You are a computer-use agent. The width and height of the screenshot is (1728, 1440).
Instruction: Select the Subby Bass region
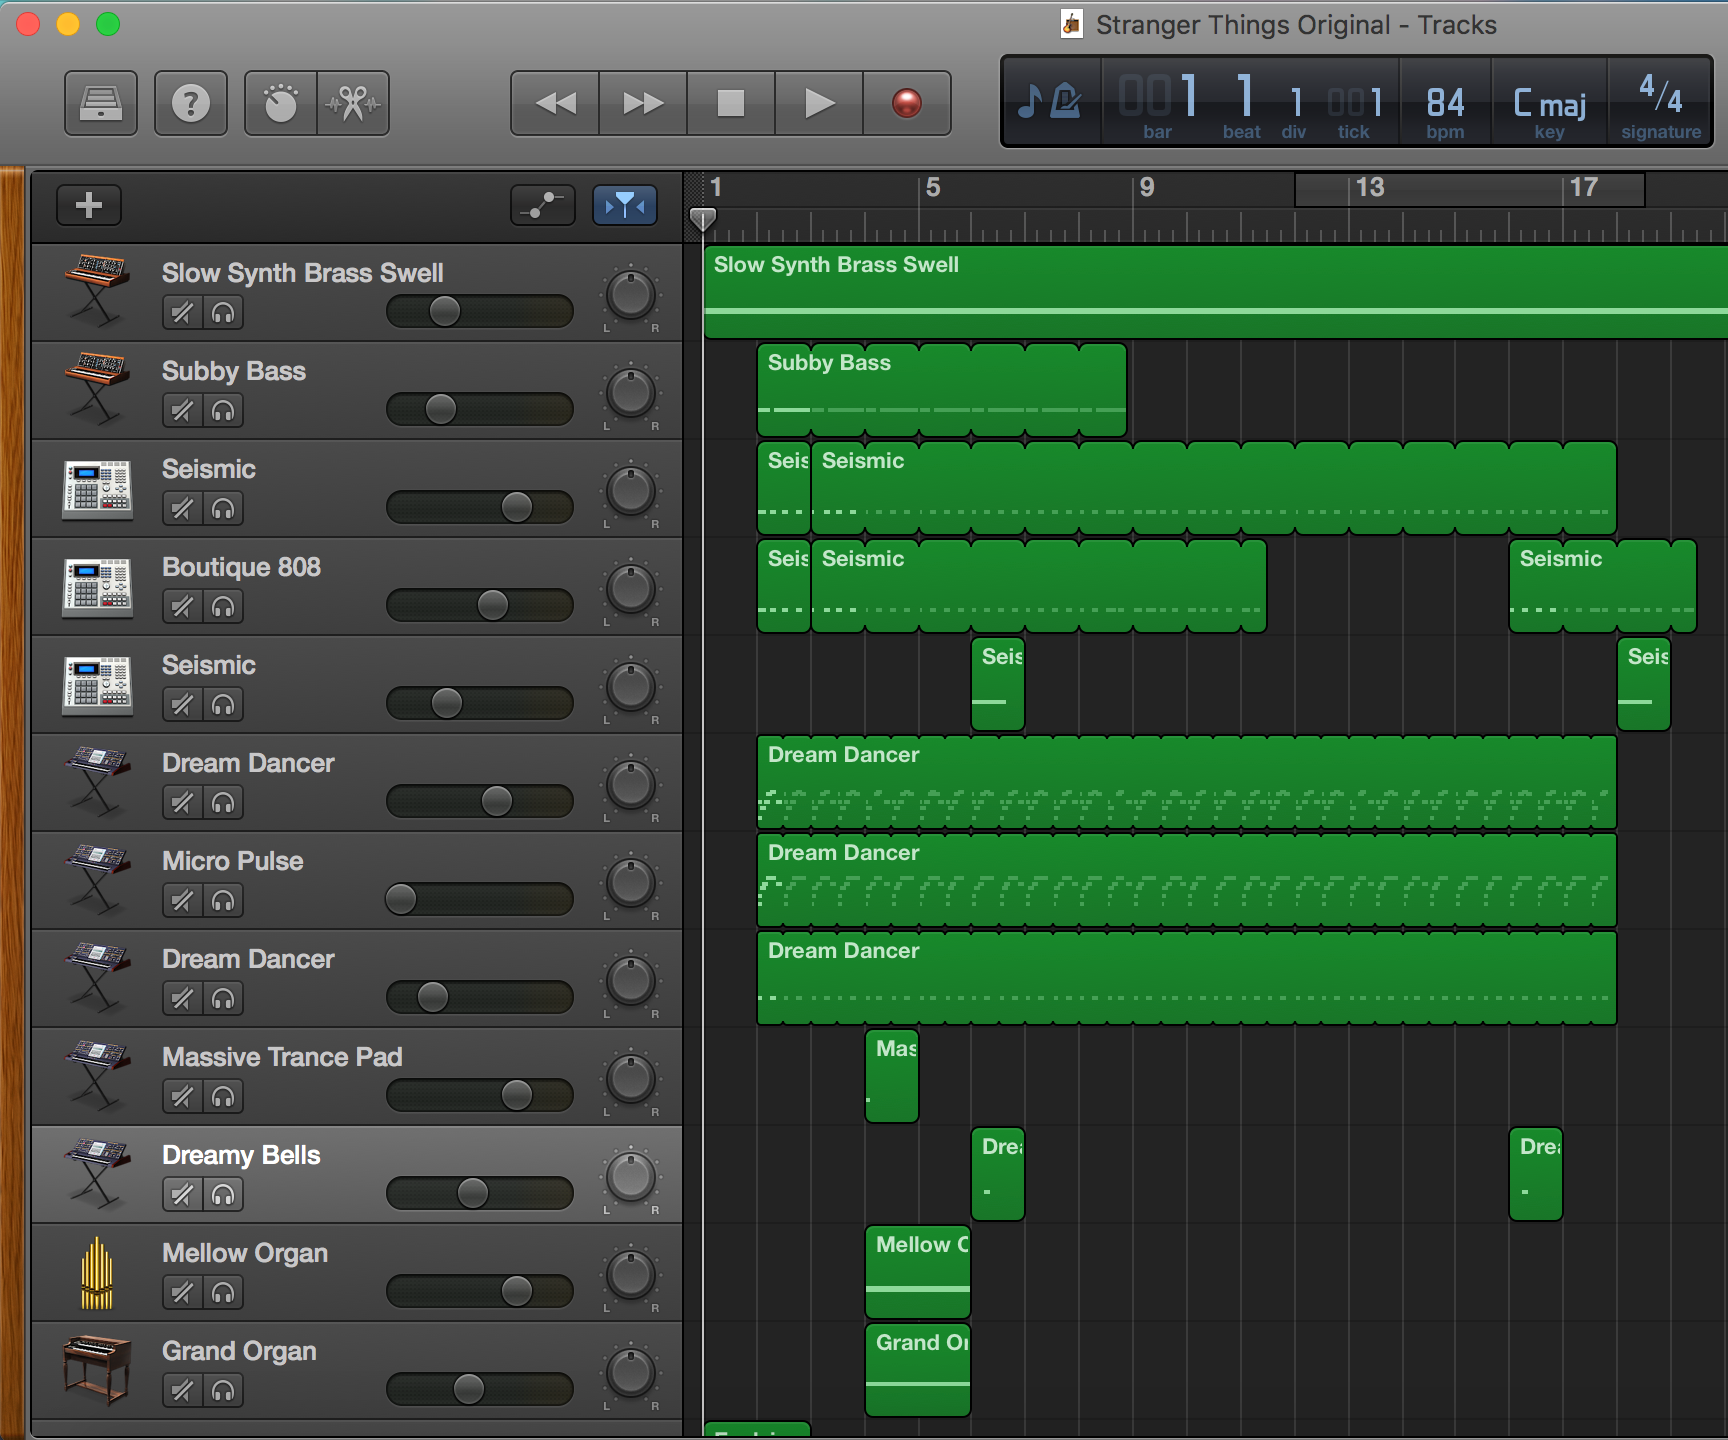click(942, 390)
